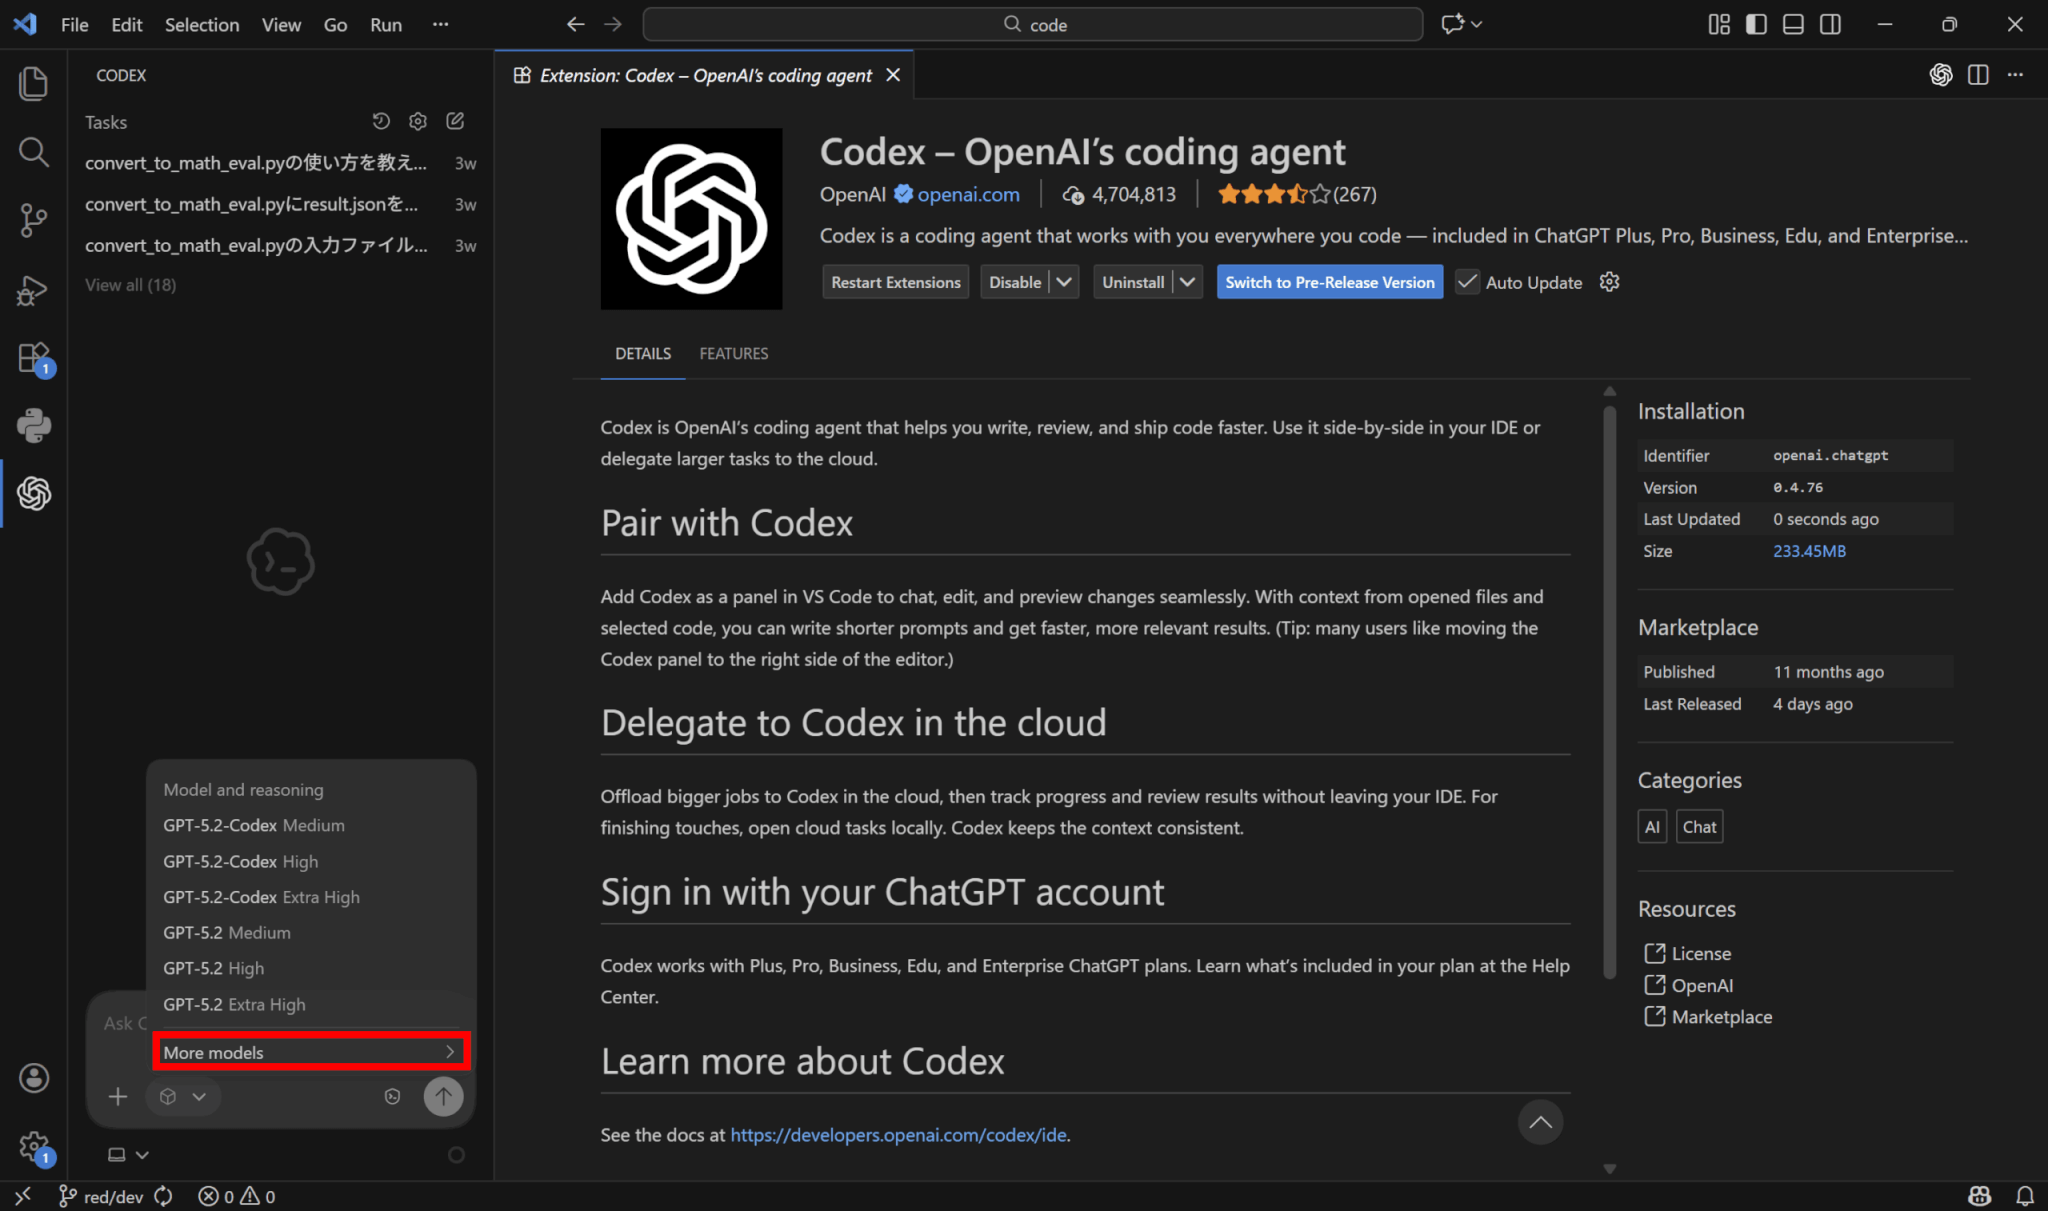Toggle the bottom panel layout button
This screenshot has height=1211, width=2048.
[x=1793, y=24]
